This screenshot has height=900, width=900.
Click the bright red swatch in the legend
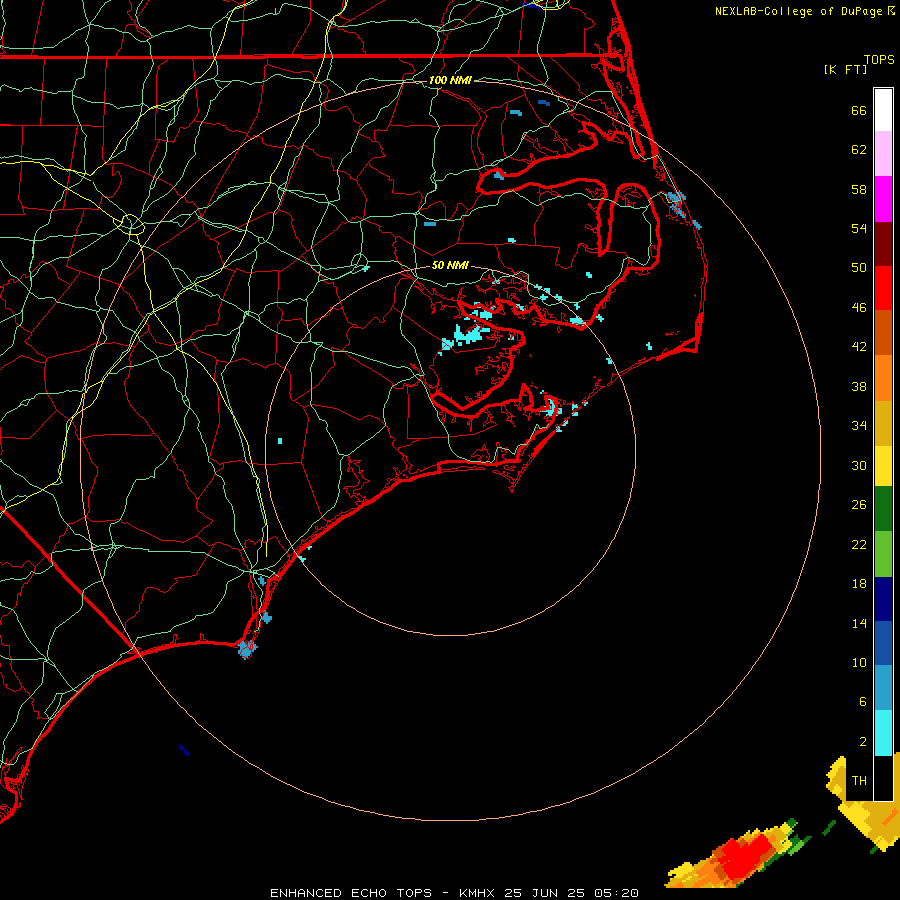click(x=883, y=288)
